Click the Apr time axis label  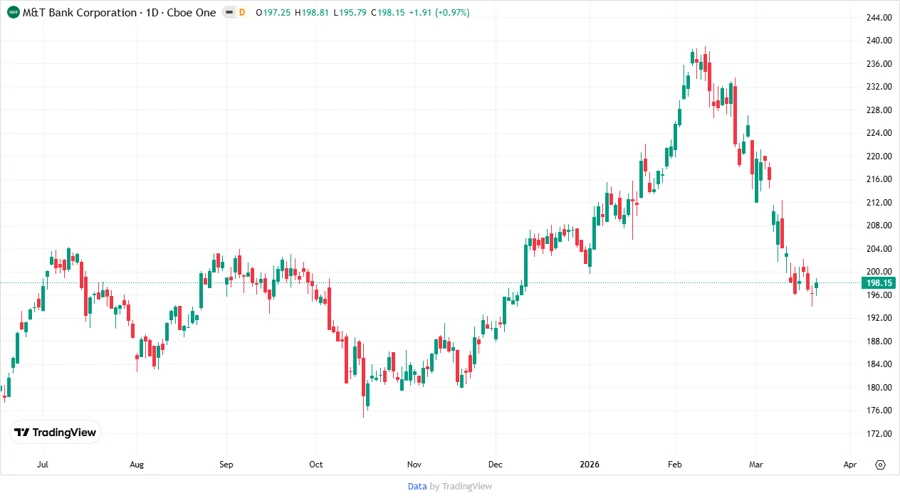click(x=850, y=464)
